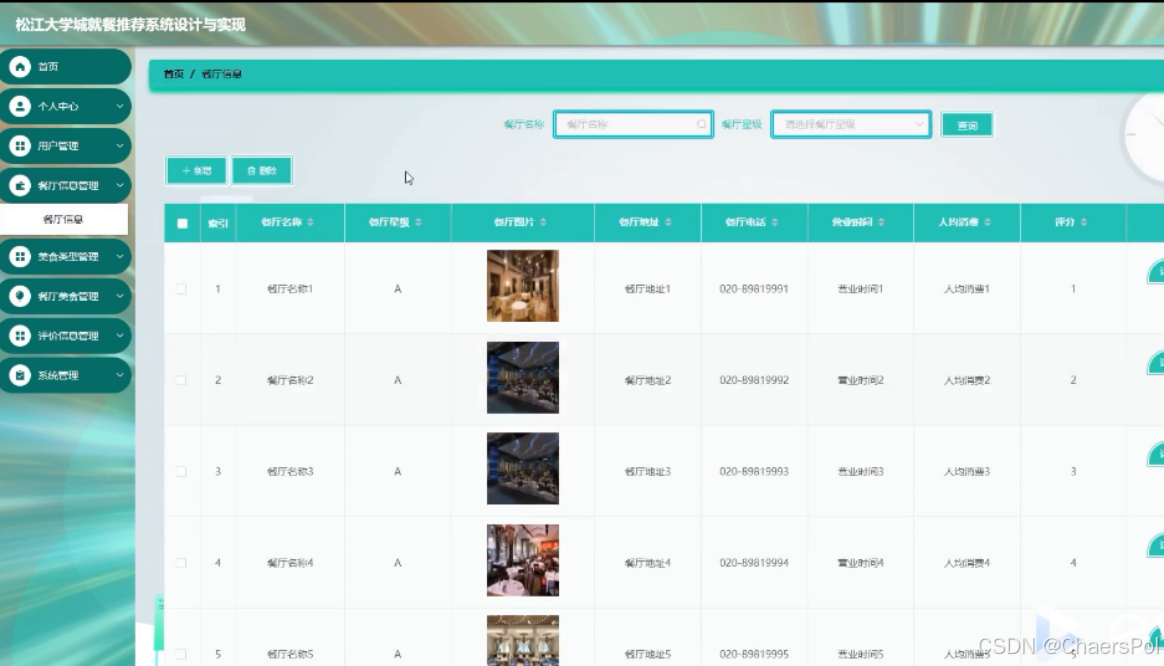1164x666 pixels.
Task: Go to 首页 via breadcrumb link
Action: click(x=173, y=74)
